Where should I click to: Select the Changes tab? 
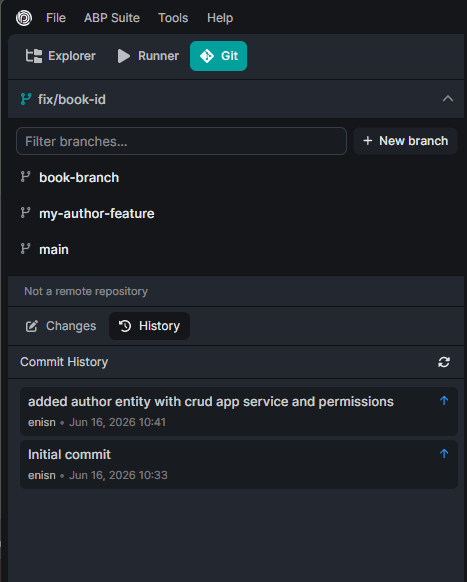[61, 326]
